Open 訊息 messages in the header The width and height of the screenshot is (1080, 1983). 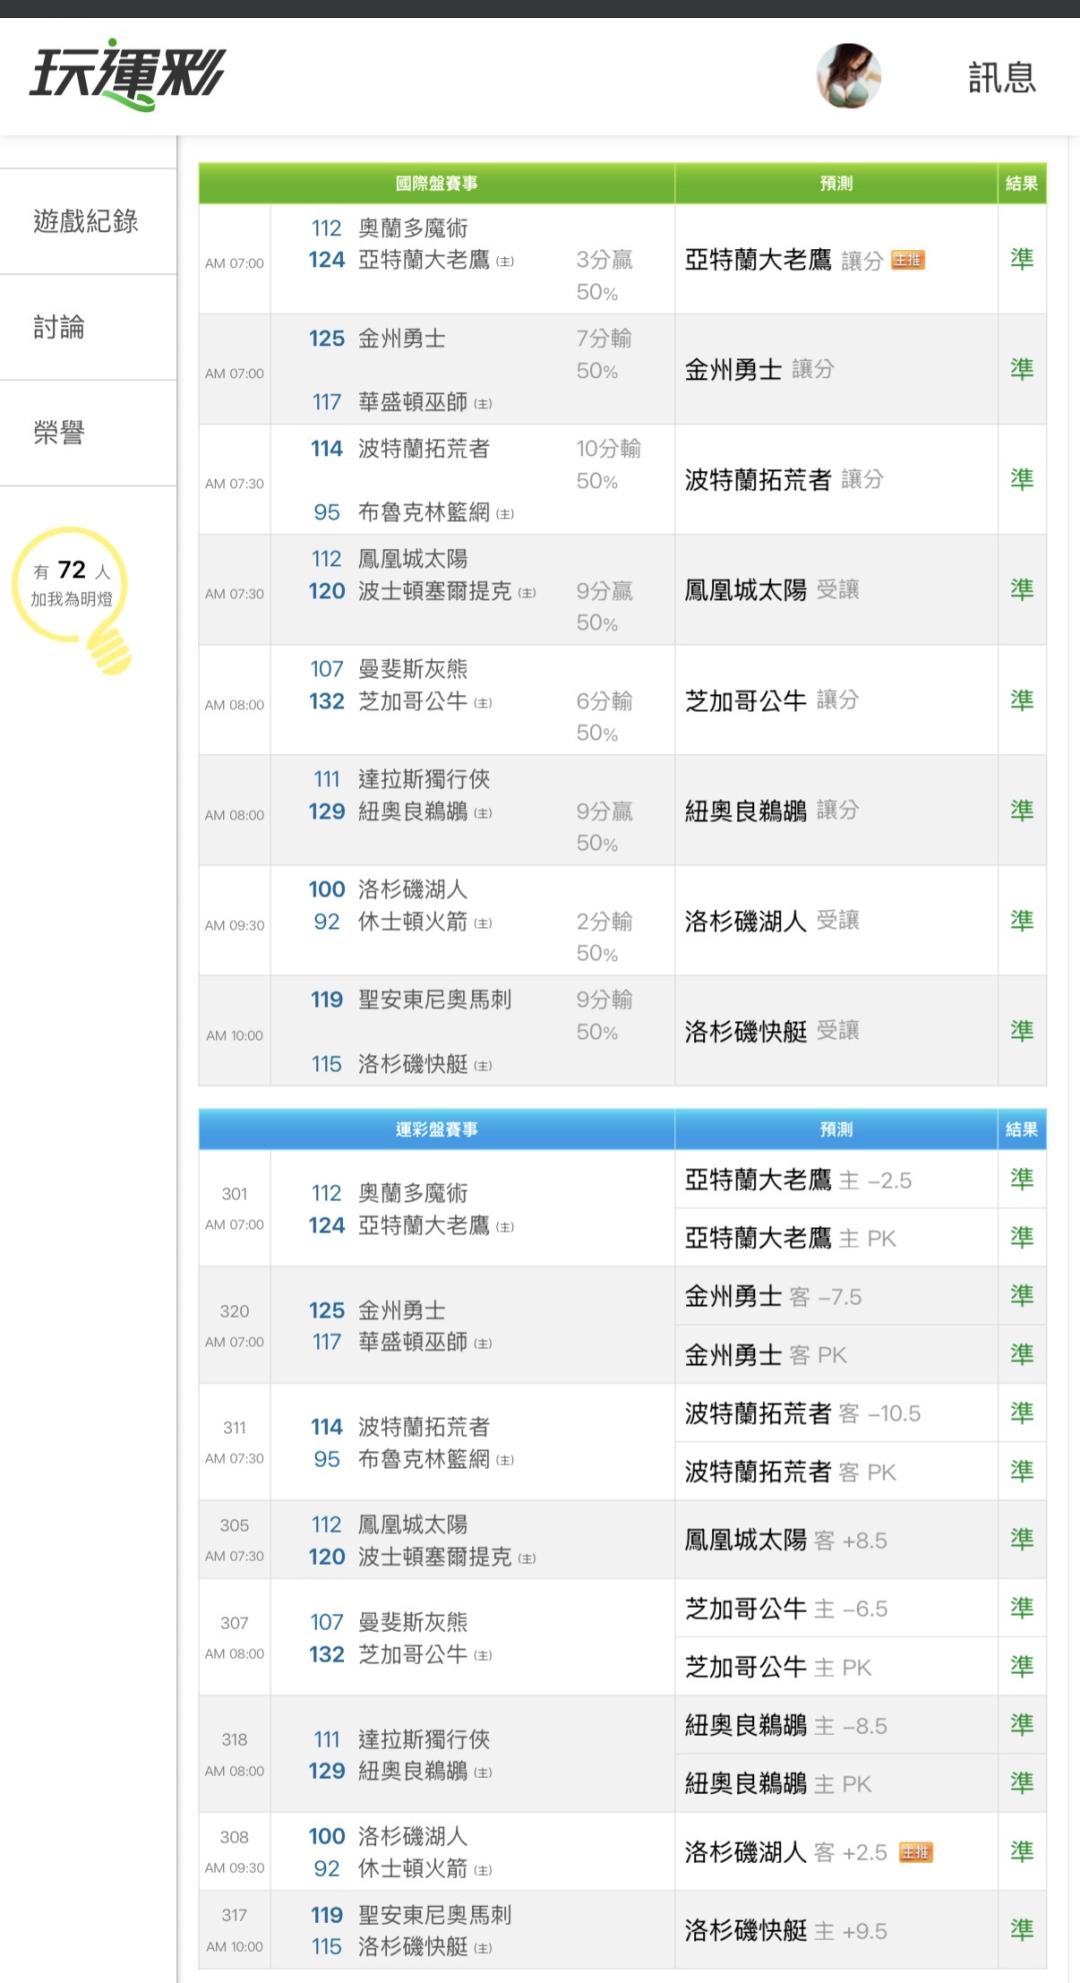(x=1001, y=77)
